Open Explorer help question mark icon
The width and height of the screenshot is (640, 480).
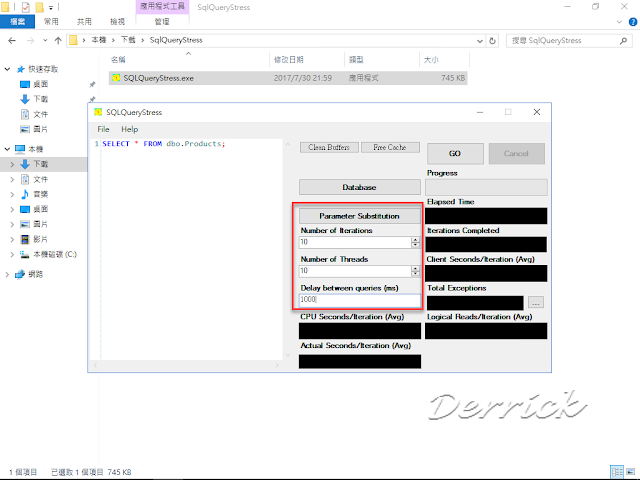point(633,22)
